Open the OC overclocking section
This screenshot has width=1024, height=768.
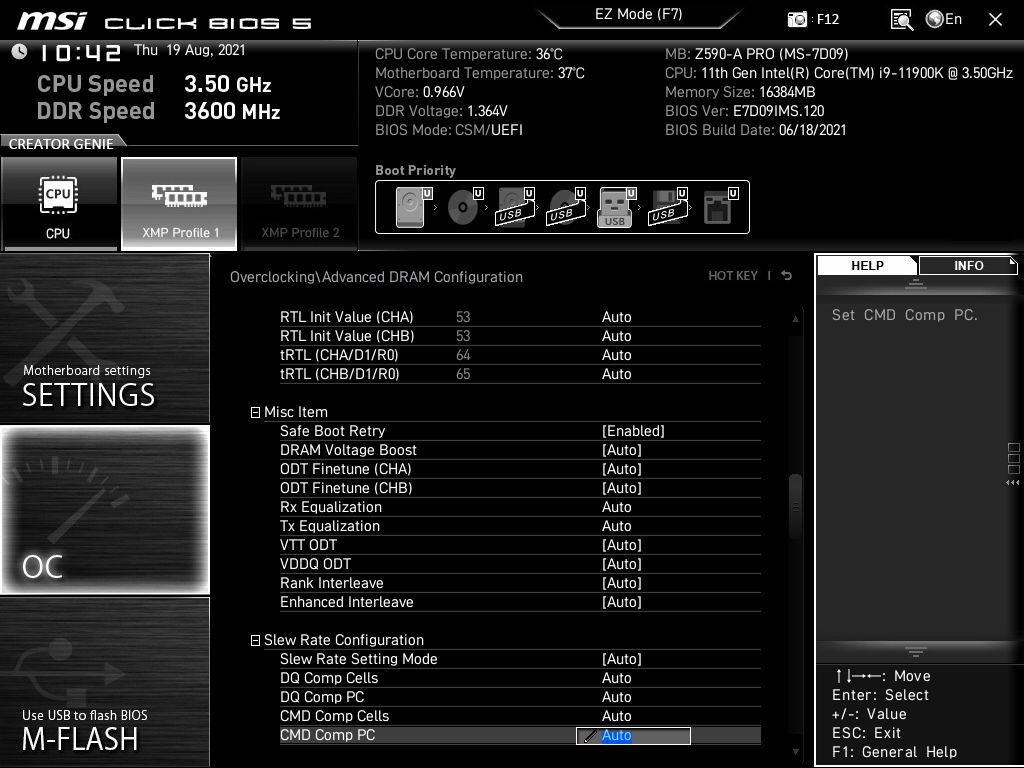pyautogui.click(x=104, y=509)
